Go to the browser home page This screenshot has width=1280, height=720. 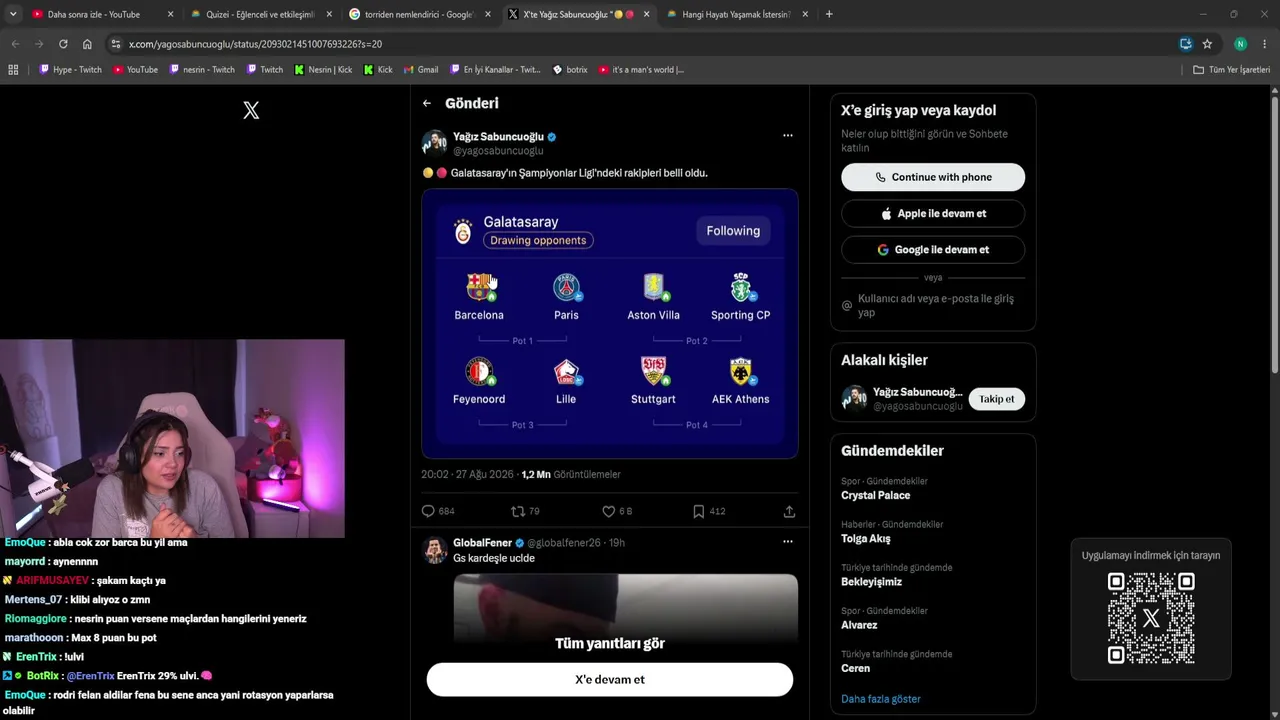(x=87, y=44)
